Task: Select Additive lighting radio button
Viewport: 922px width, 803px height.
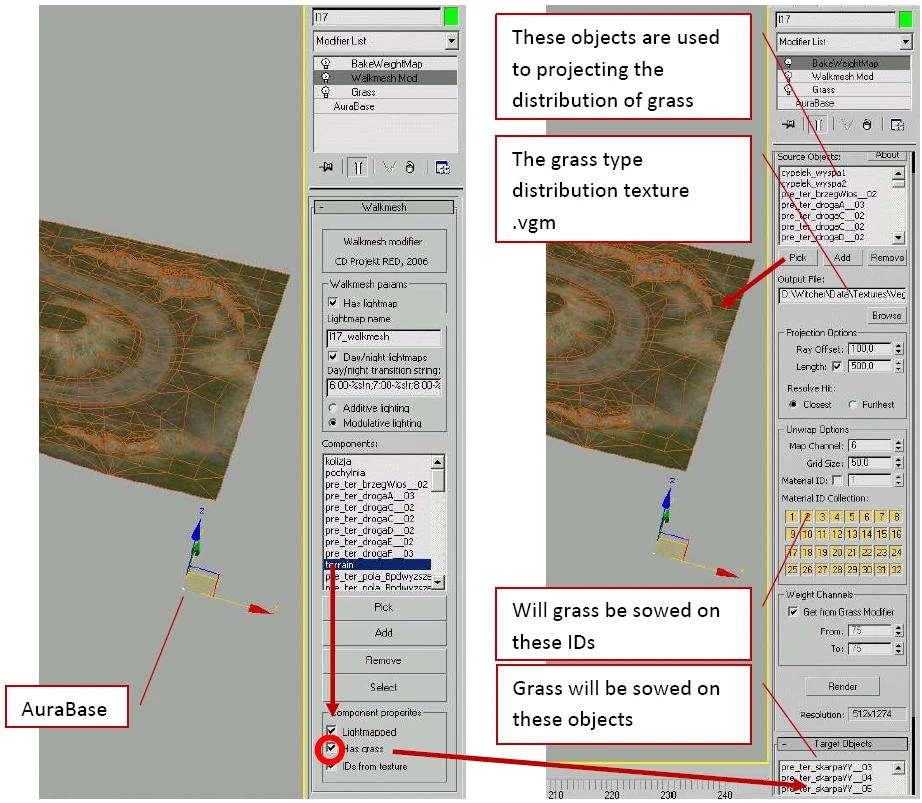Action: (333, 407)
